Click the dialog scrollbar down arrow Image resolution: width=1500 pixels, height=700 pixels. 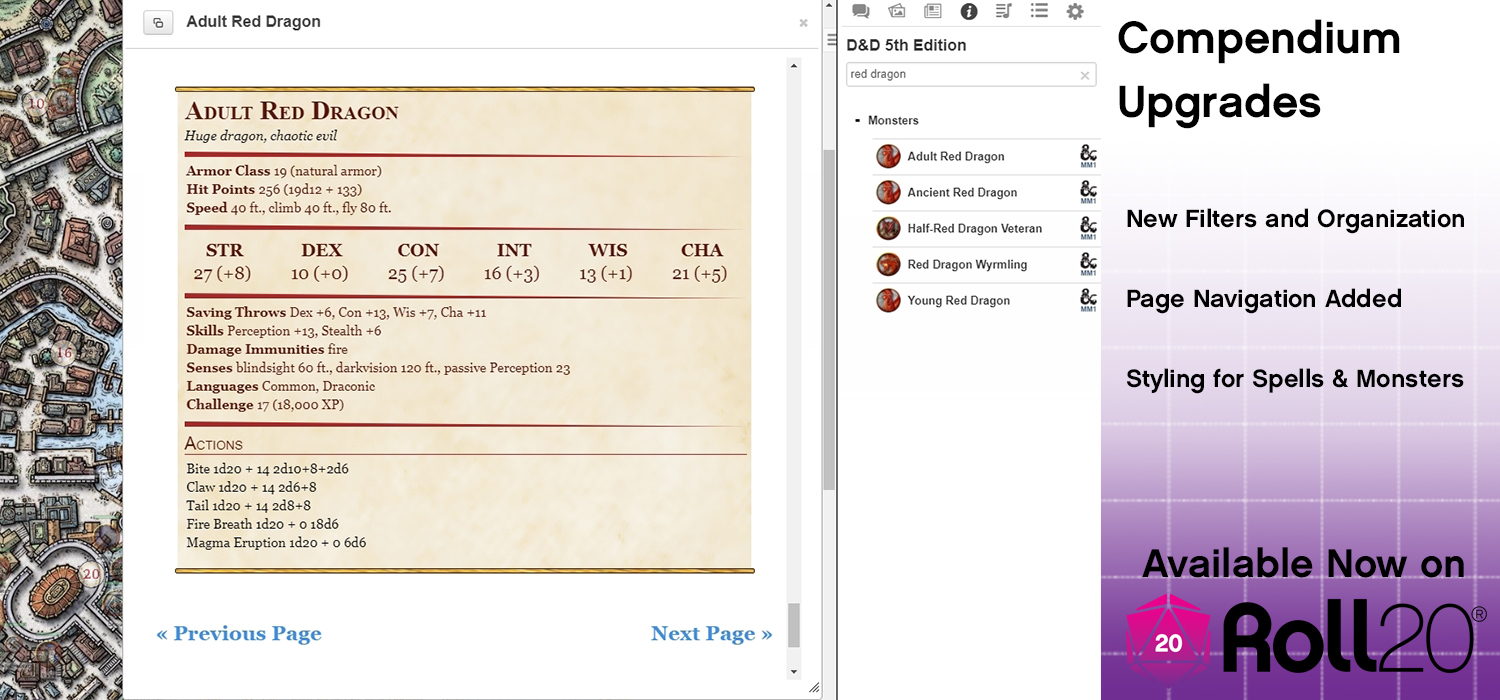click(x=794, y=672)
